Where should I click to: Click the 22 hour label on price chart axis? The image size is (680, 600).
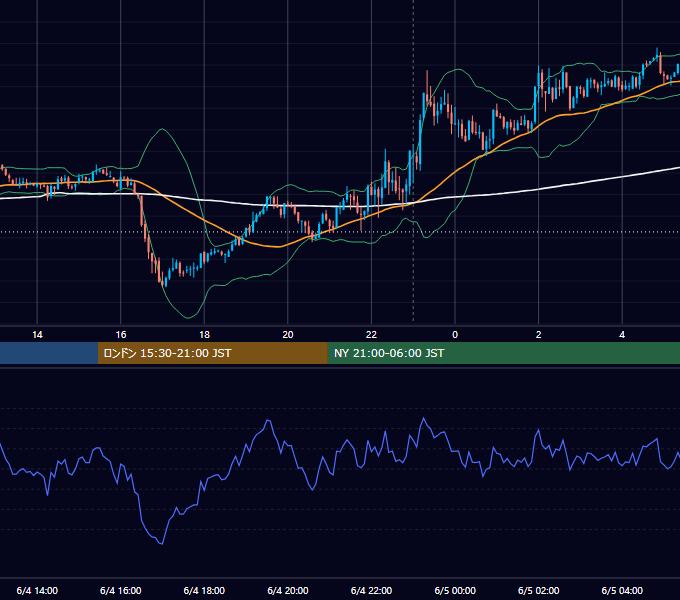click(371, 335)
